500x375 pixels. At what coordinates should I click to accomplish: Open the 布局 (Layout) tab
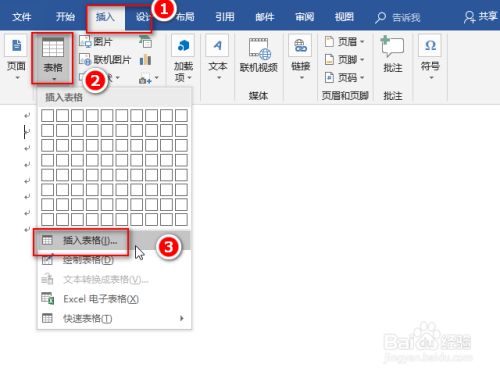[185, 17]
